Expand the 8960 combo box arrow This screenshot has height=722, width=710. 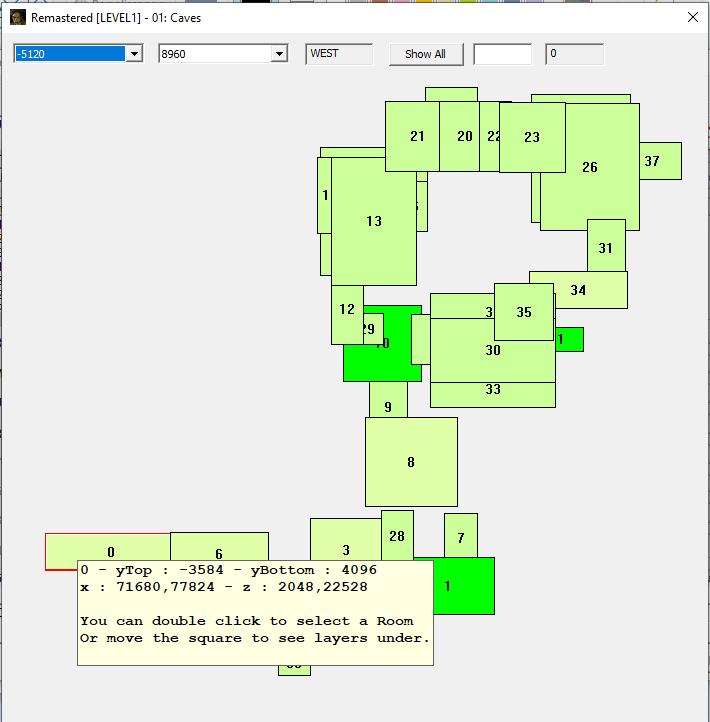coord(279,54)
